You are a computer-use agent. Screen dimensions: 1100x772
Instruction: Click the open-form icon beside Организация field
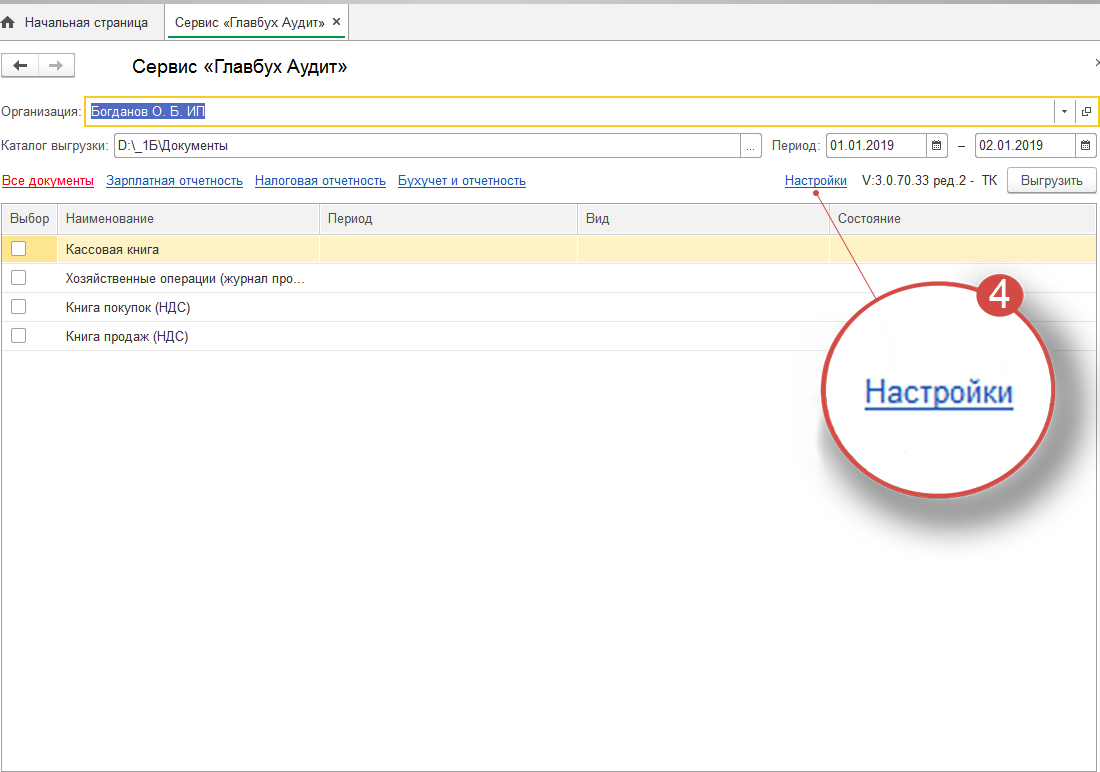tap(1086, 112)
